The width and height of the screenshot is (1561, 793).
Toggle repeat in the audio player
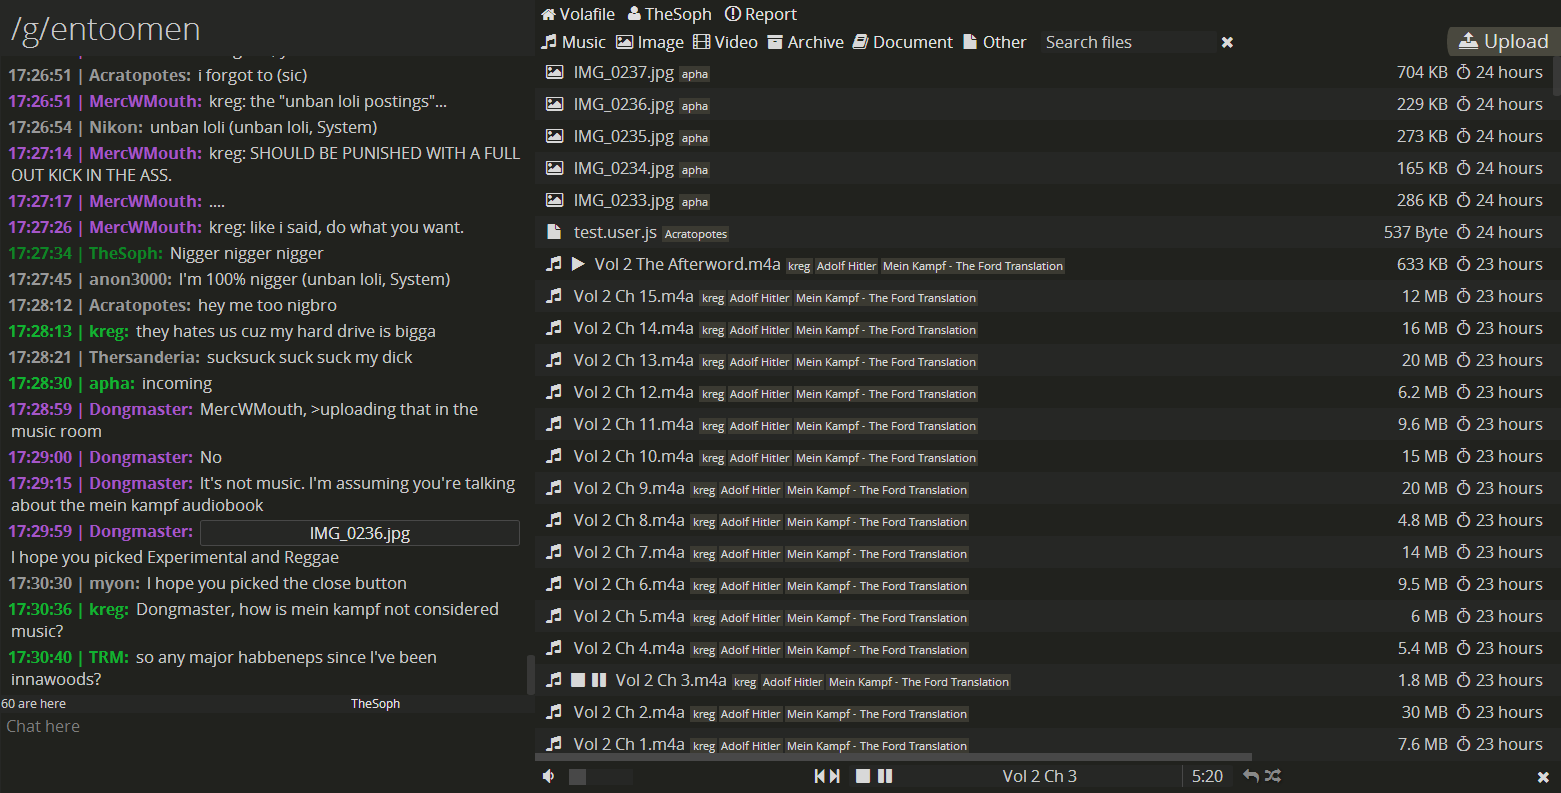coord(1251,776)
